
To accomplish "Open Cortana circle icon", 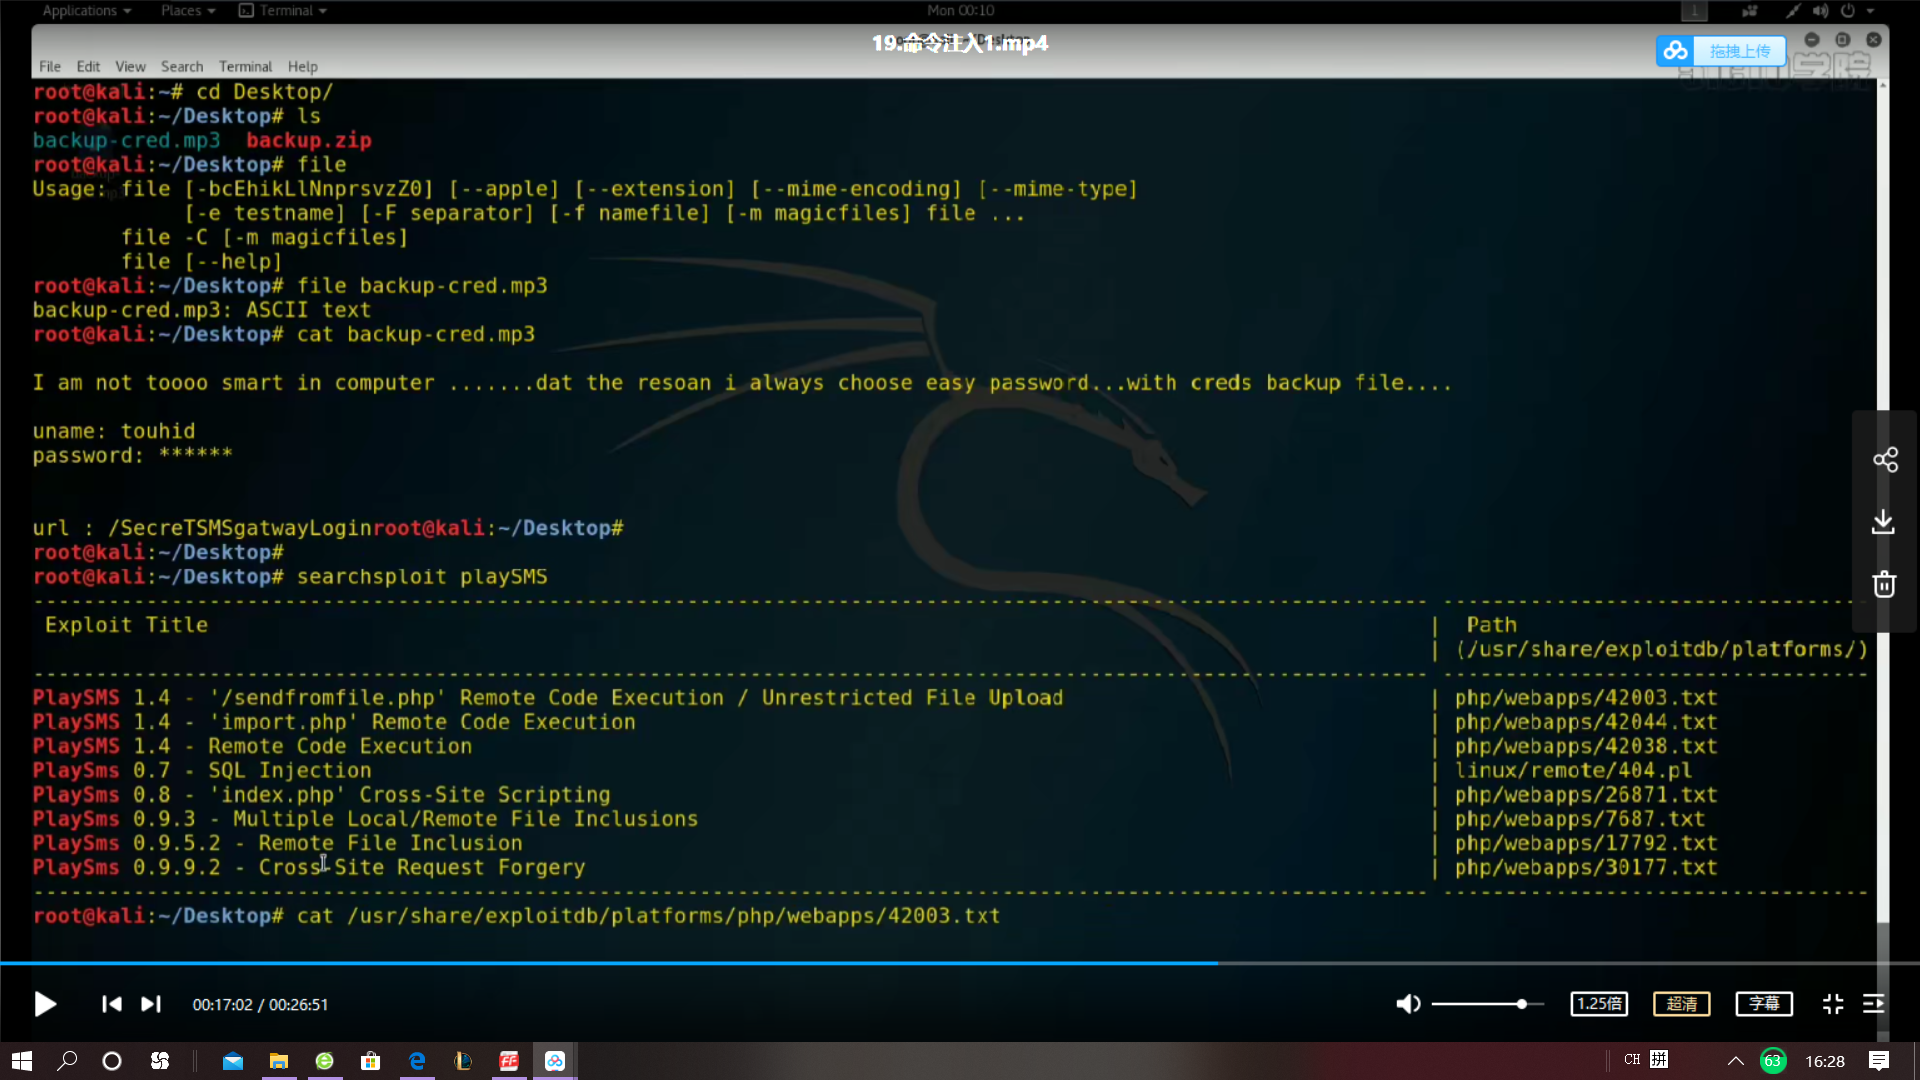I will (x=112, y=1061).
